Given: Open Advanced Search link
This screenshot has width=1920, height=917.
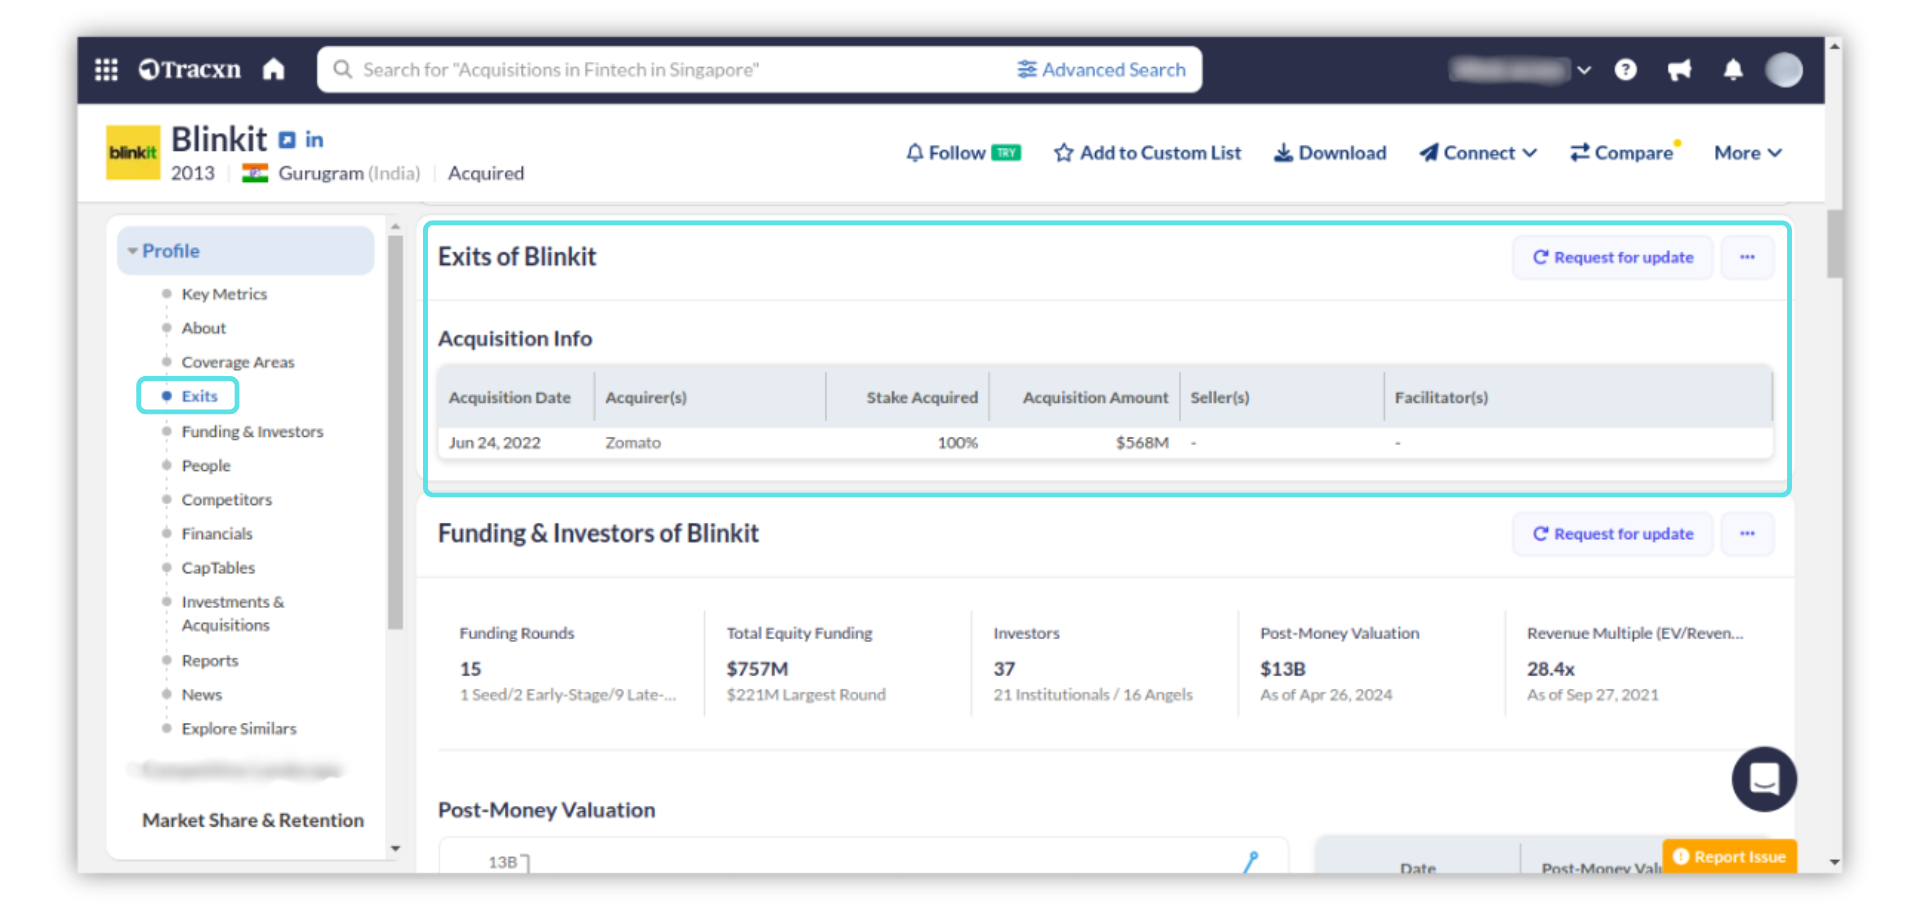Looking at the screenshot, I should (1101, 69).
